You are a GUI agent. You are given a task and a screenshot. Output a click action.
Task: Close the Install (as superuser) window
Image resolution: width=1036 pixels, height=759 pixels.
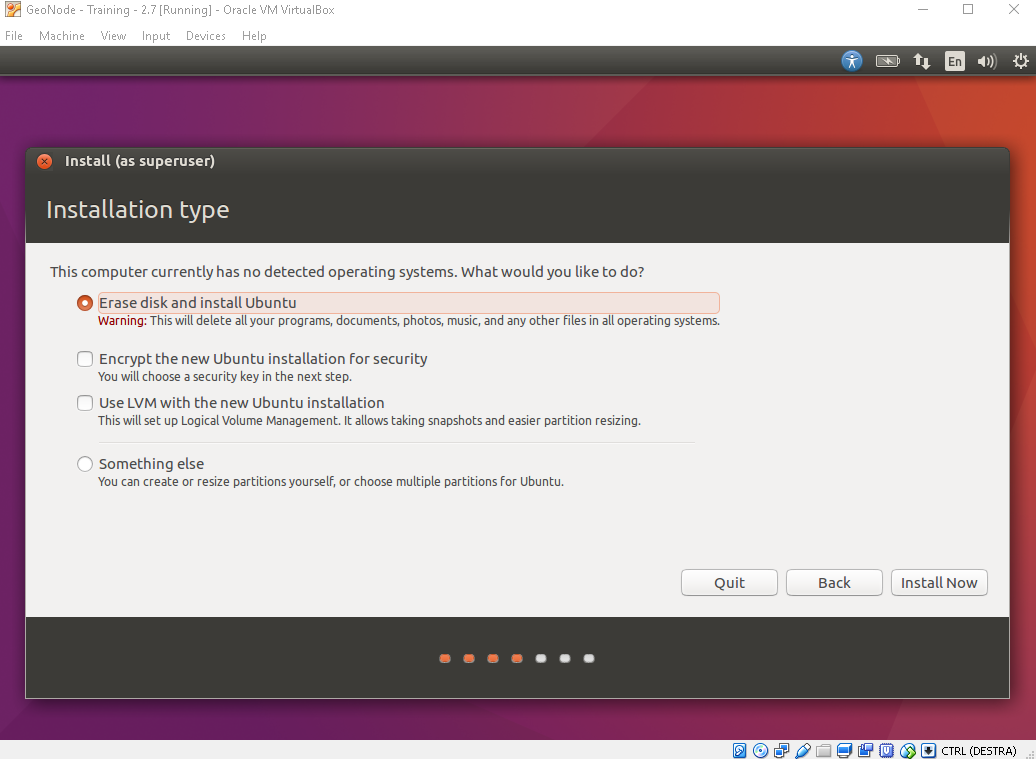[x=44, y=161]
